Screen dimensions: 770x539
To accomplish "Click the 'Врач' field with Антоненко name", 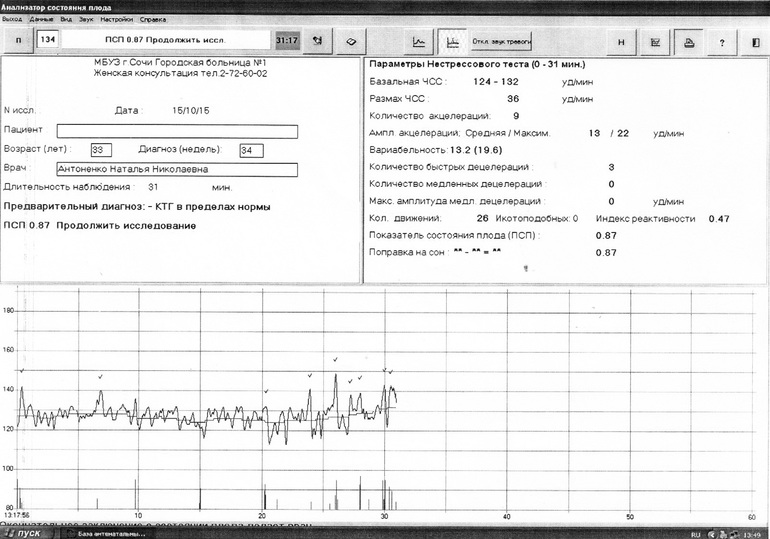I will coord(177,169).
